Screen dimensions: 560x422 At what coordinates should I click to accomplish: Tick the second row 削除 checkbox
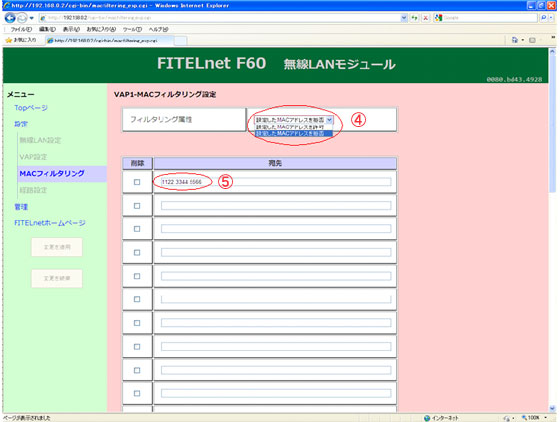[x=137, y=206]
